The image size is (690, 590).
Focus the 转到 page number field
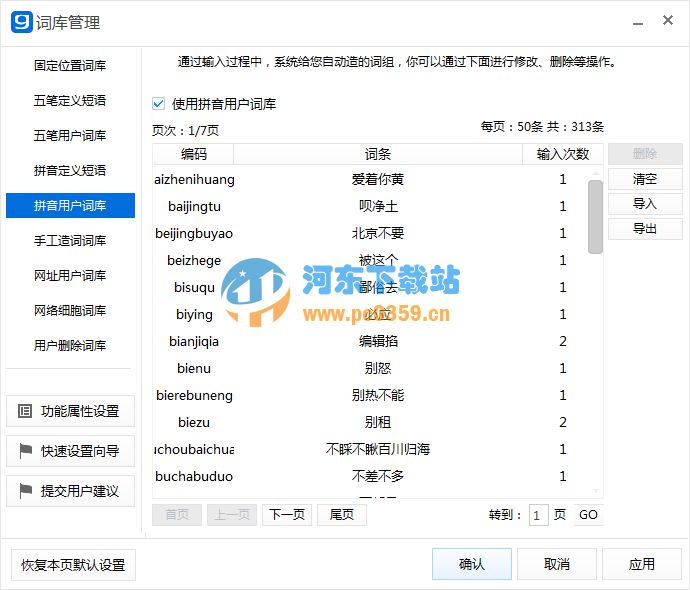pos(538,515)
